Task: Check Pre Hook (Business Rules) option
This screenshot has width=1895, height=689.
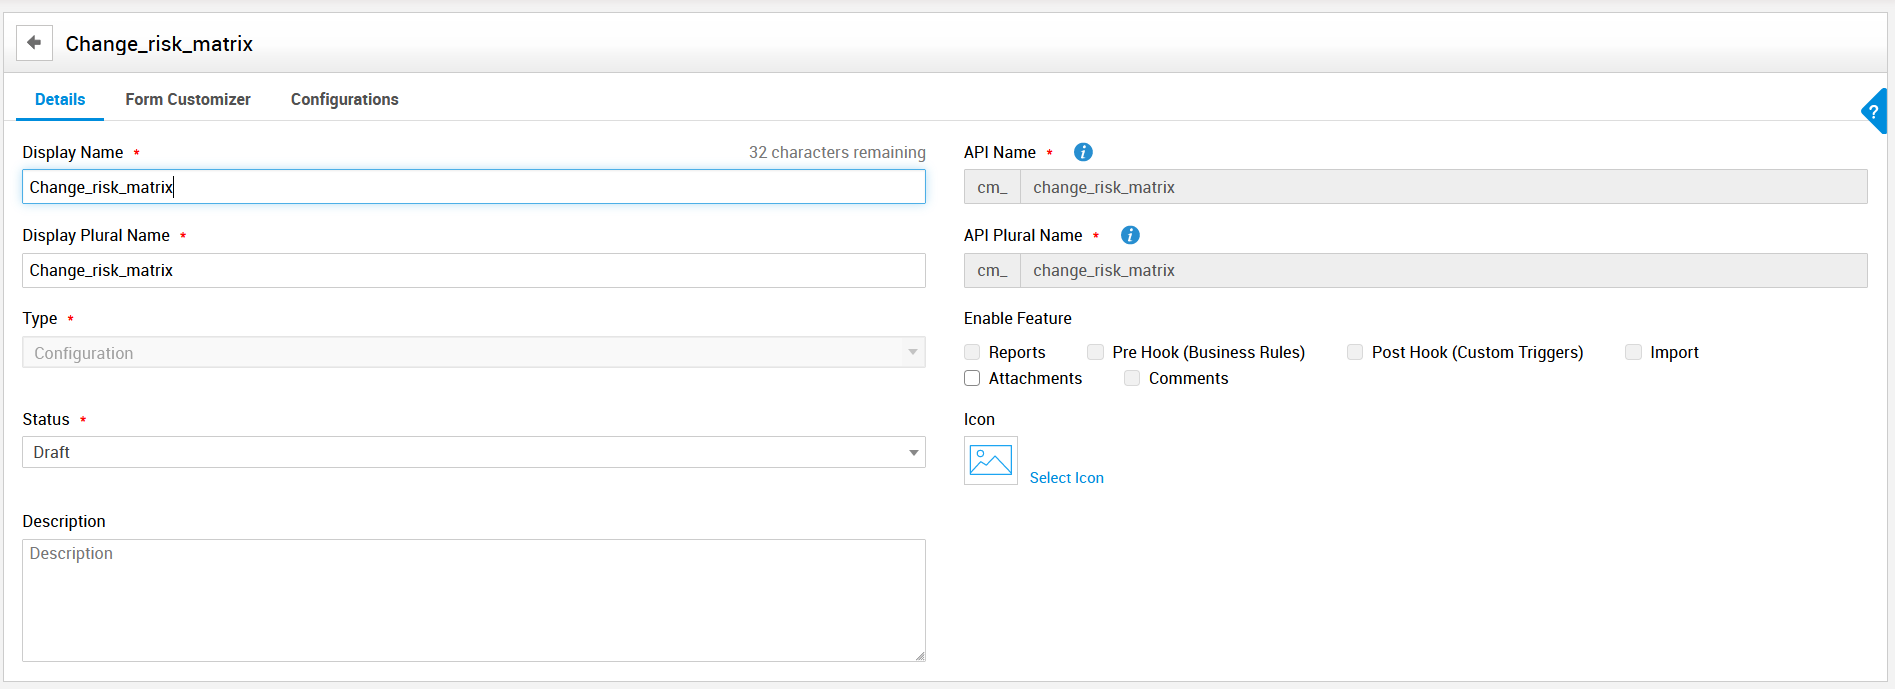Action: 1096,352
